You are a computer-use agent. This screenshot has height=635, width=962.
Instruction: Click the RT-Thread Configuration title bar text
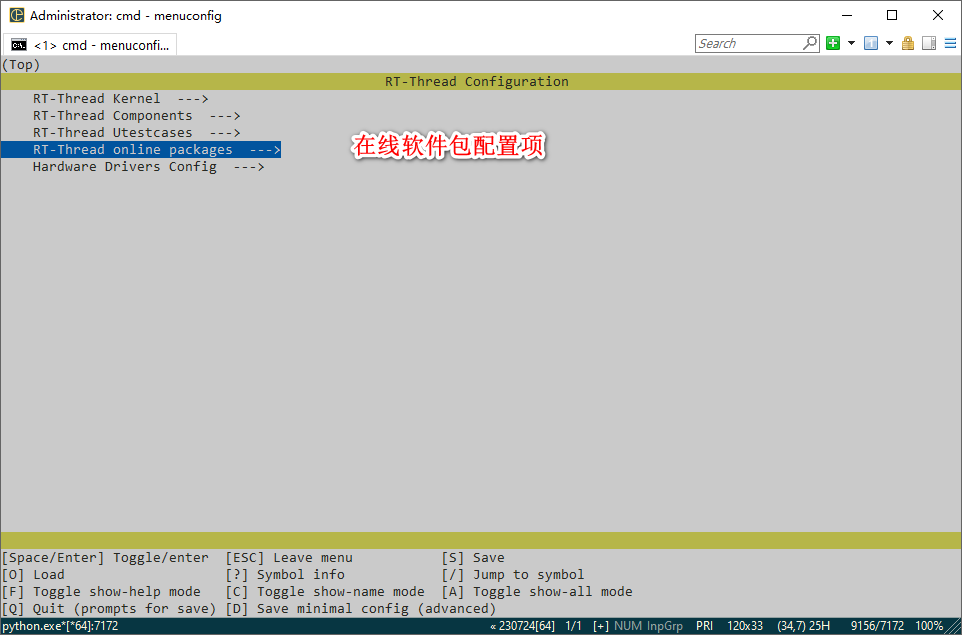tap(477, 82)
